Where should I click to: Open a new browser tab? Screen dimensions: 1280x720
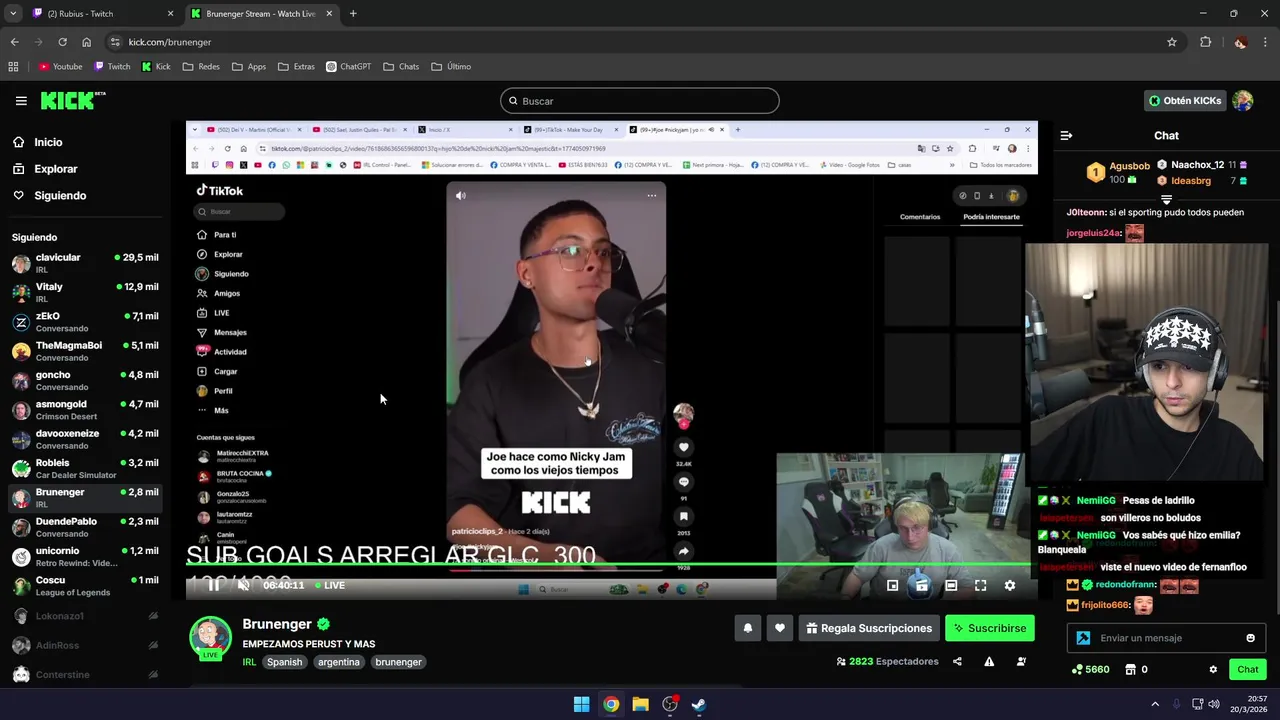(353, 14)
